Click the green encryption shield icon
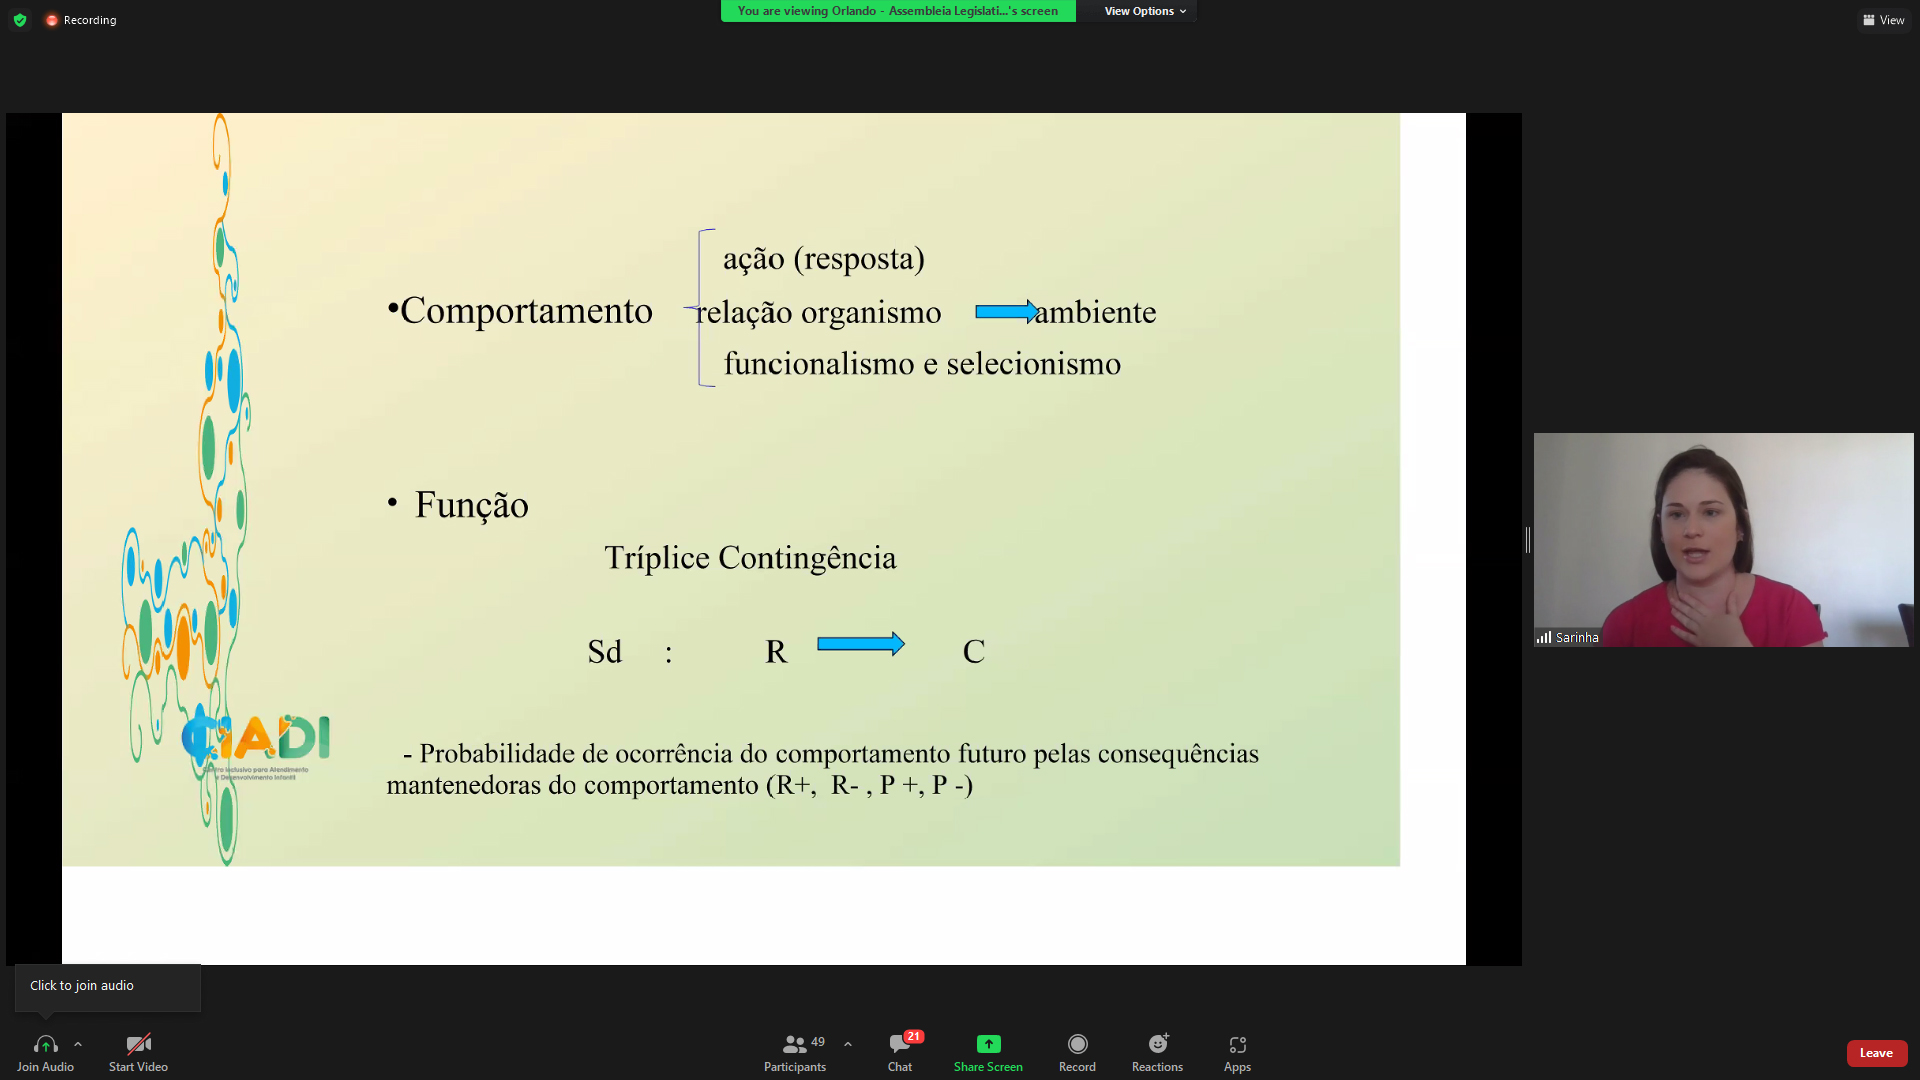Screen dimensions: 1920x1080 pos(20,20)
